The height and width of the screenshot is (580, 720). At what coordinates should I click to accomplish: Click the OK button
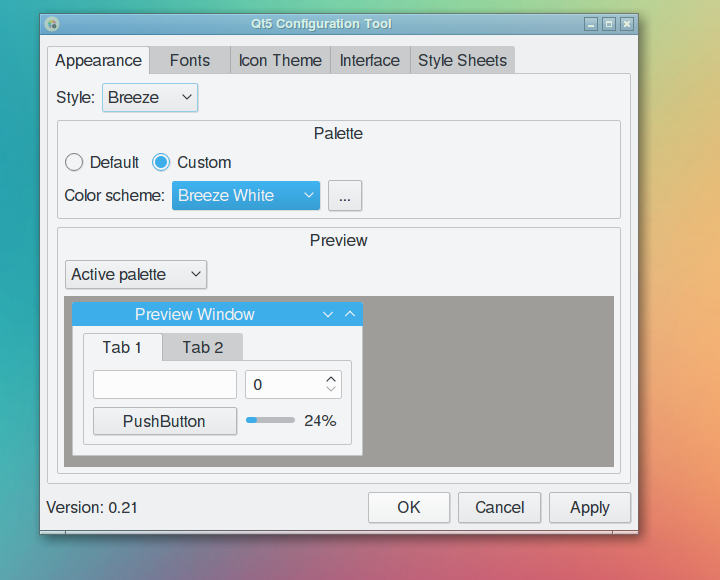click(x=409, y=507)
